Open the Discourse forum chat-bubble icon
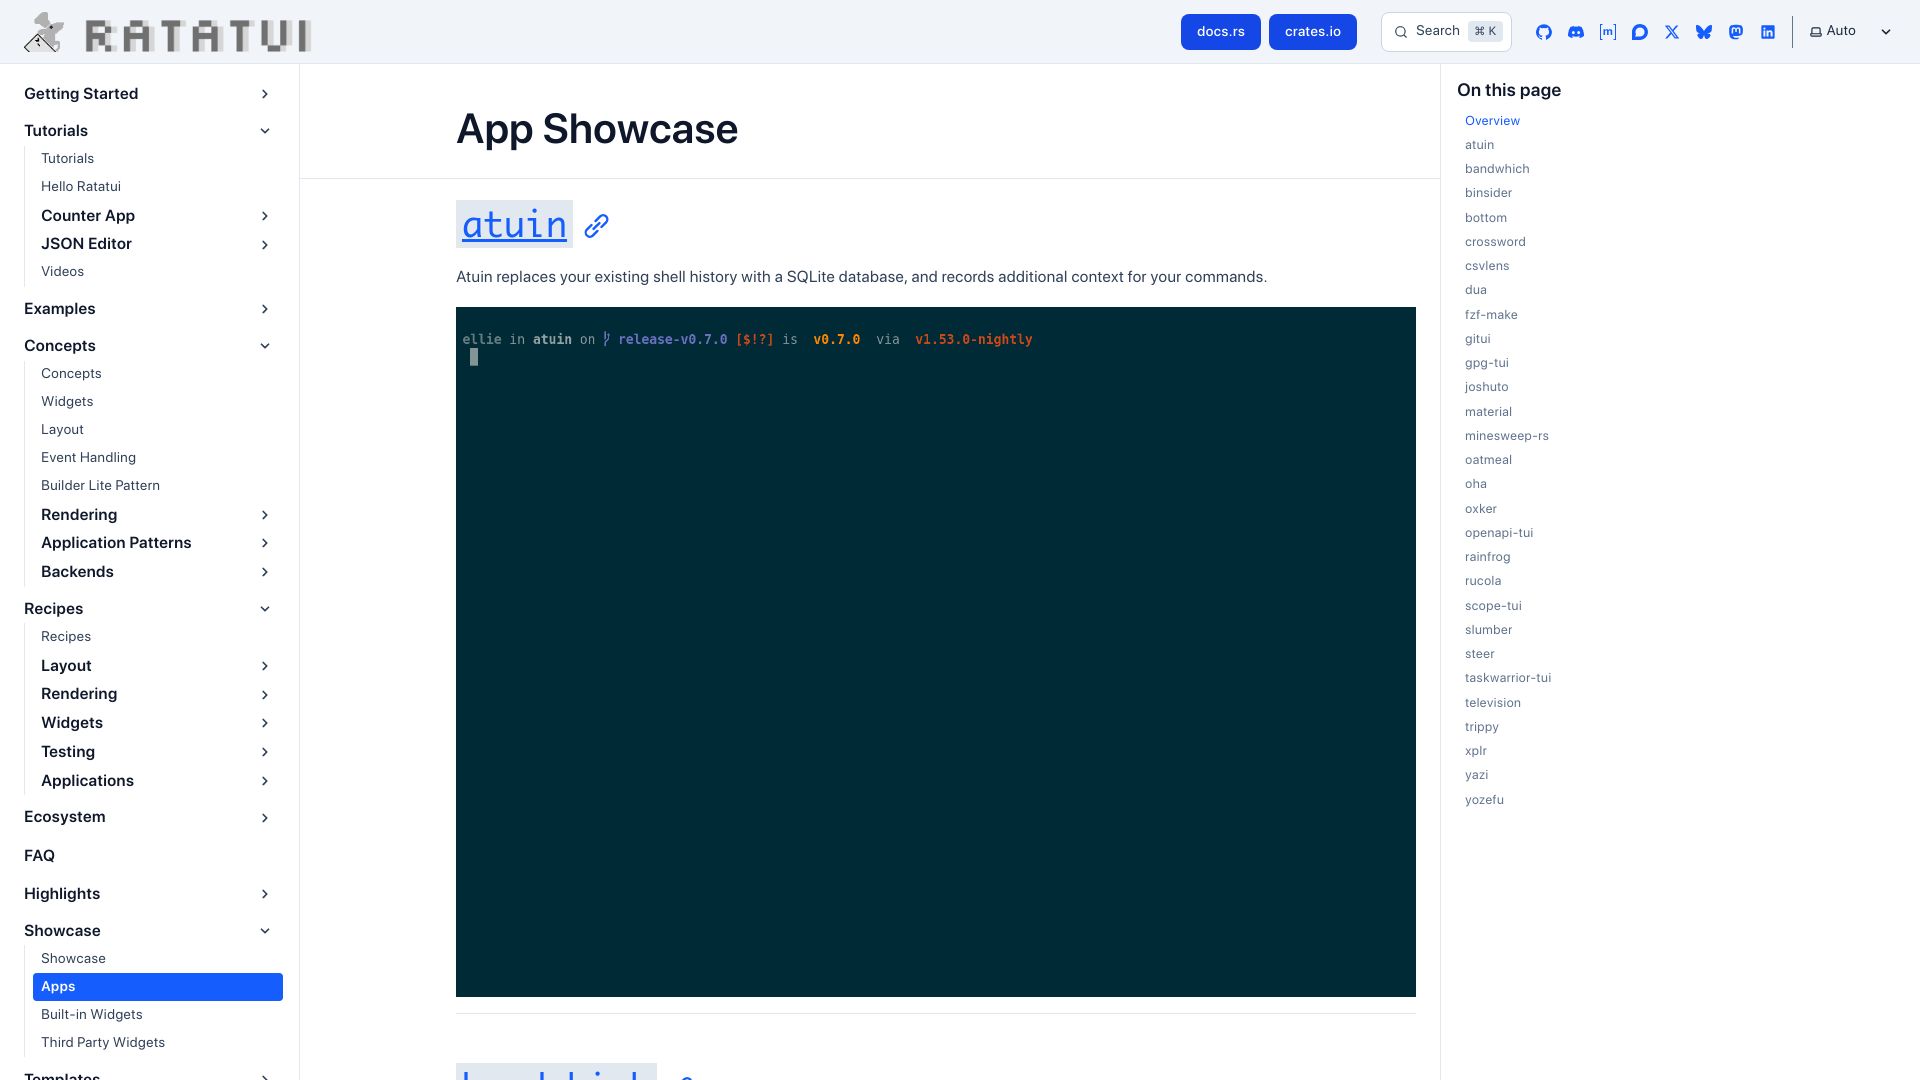This screenshot has height=1080, width=1920. pyautogui.click(x=1640, y=32)
